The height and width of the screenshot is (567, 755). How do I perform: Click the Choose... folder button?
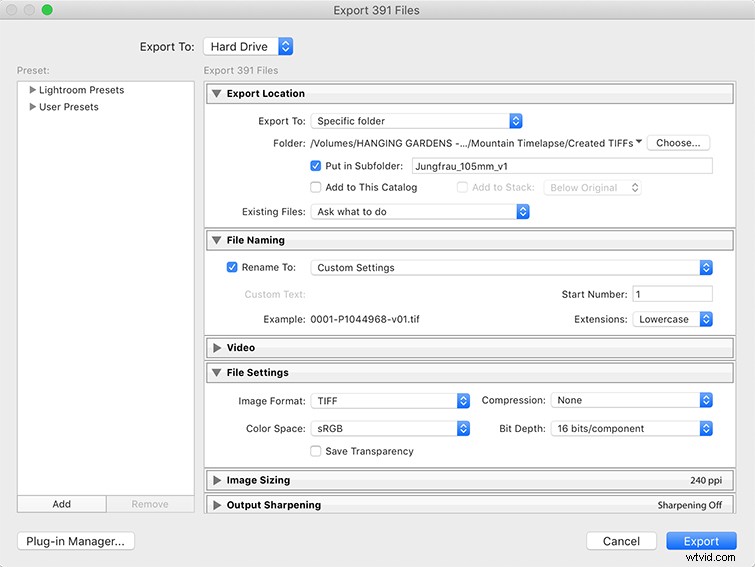click(x=678, y=143)
